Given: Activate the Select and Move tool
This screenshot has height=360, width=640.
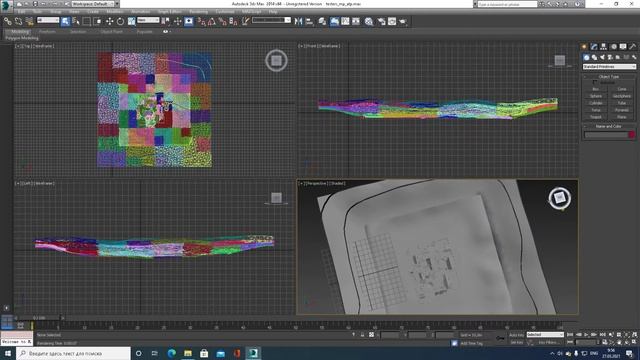Looking at the screenshot, I should [x=109, y=21].
